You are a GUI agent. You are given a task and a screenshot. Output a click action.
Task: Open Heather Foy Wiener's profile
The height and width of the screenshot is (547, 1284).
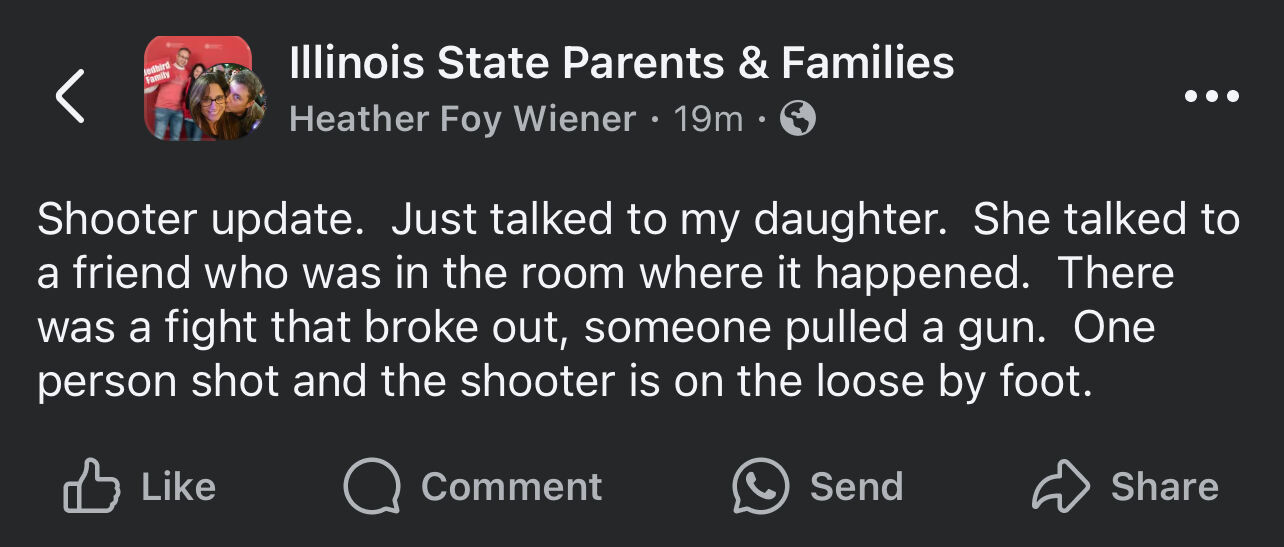pyautogui.click(x=462, y=120)
